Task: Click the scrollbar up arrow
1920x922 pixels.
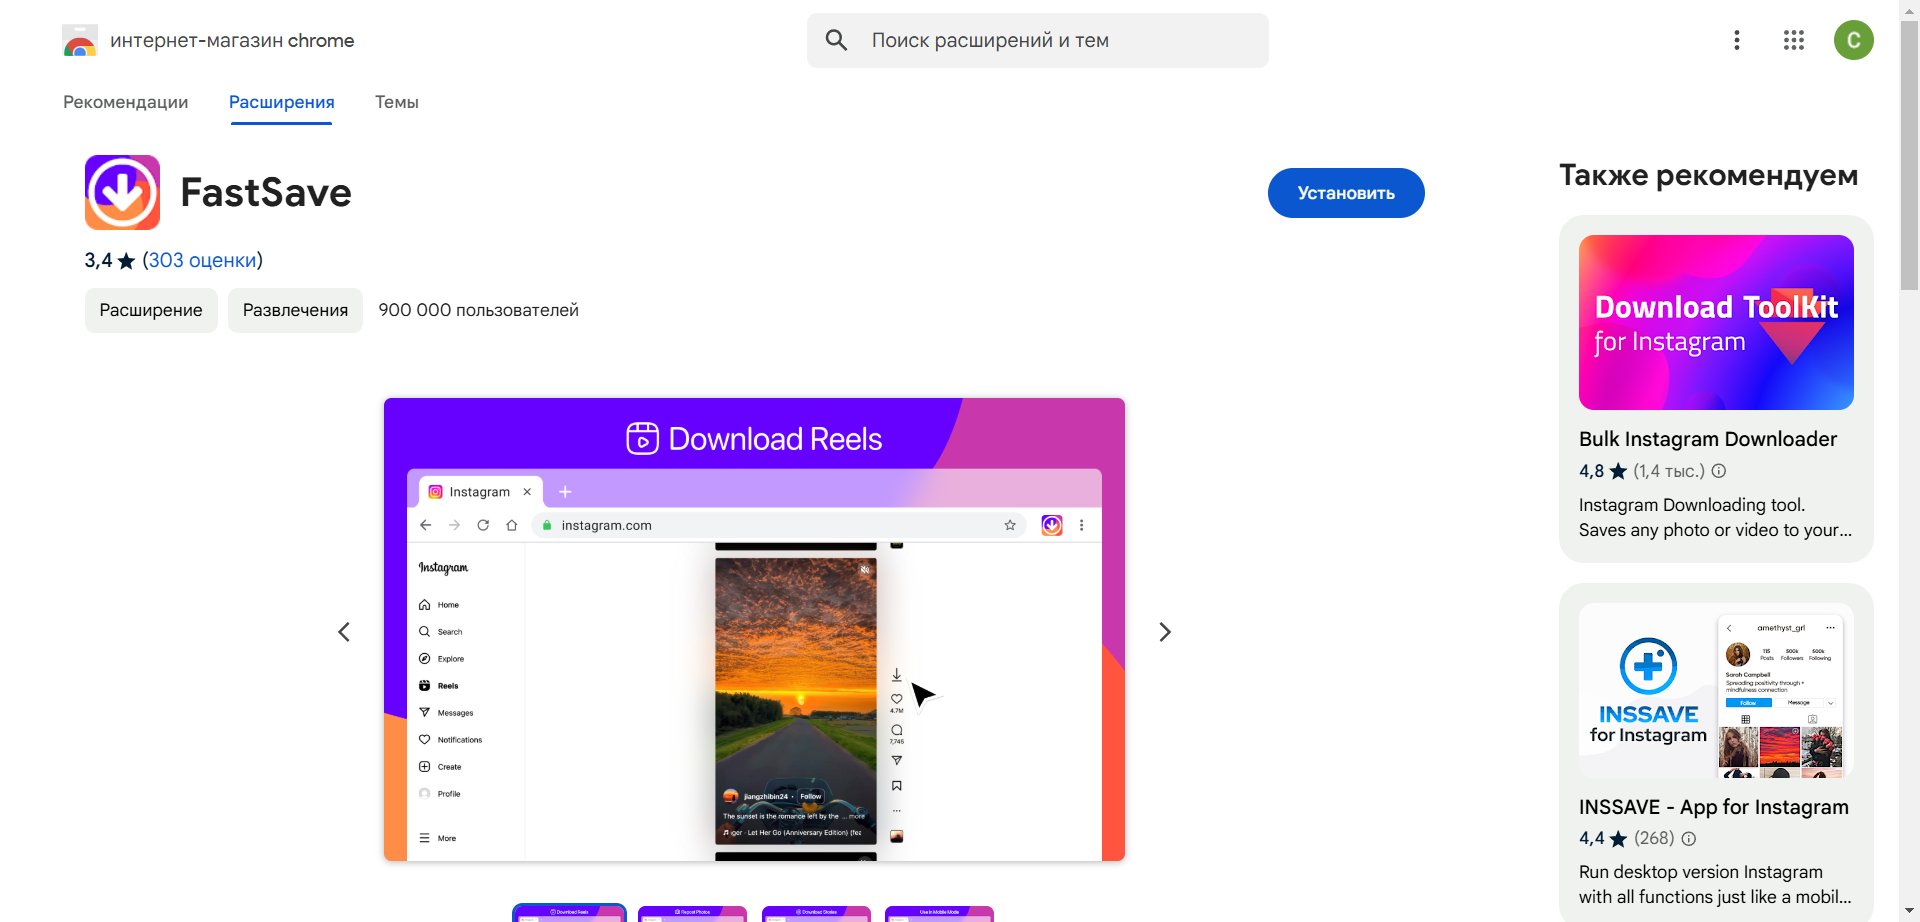Action: click(x=1909, y=9)
